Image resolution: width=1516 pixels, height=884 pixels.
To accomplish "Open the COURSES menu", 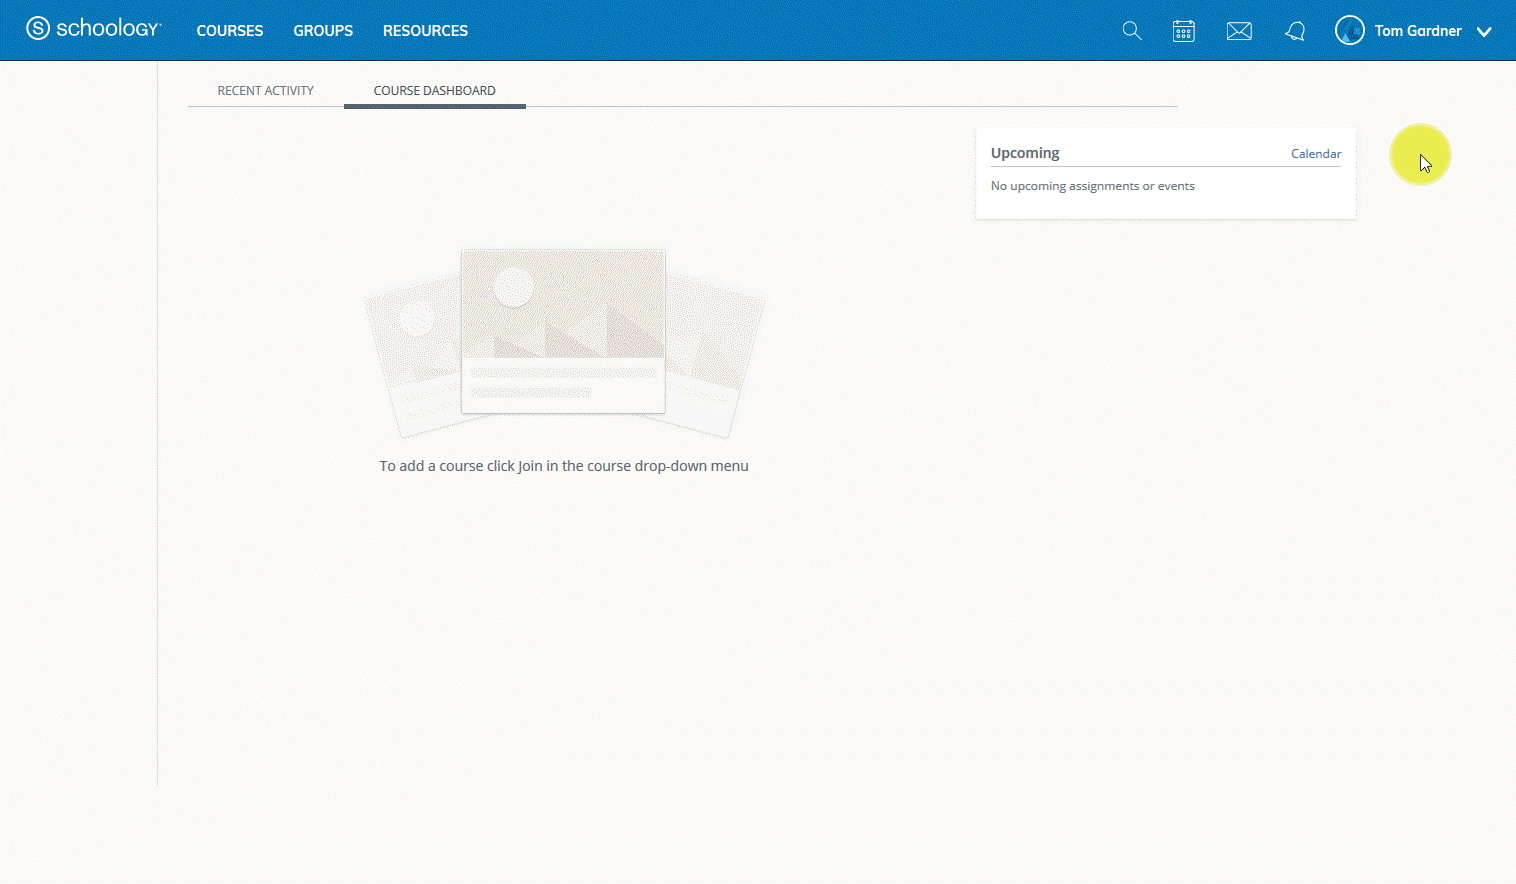I will tap(229, 30).
